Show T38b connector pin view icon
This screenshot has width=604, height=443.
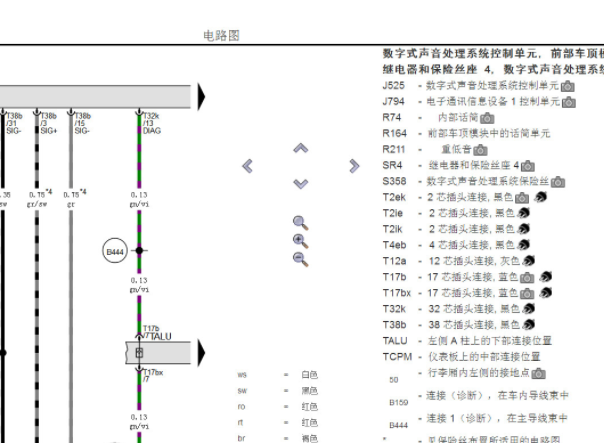[528, 325]
